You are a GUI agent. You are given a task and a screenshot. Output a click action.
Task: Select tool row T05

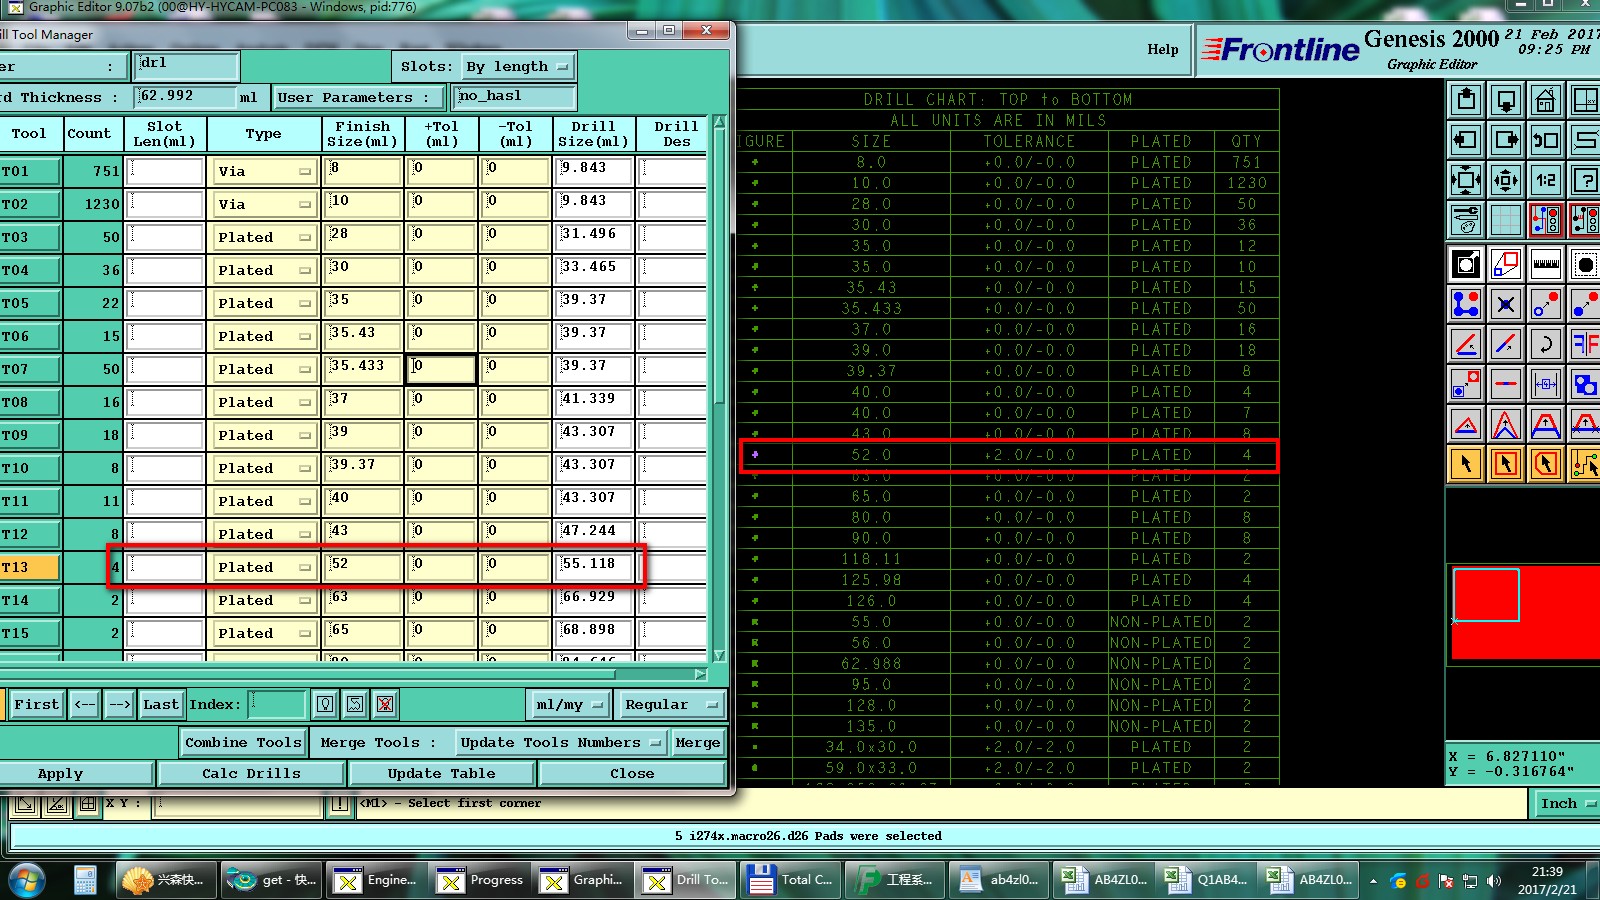click(x=30, y=303)
